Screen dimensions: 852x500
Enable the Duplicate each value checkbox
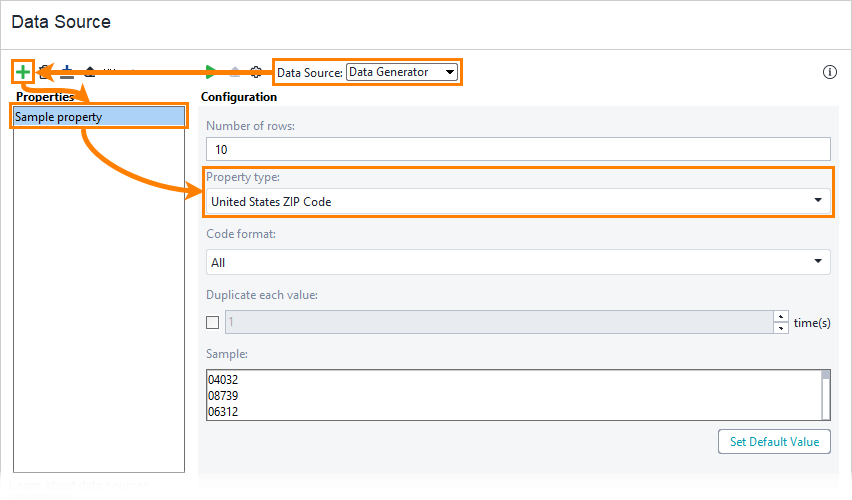(212, 322)
